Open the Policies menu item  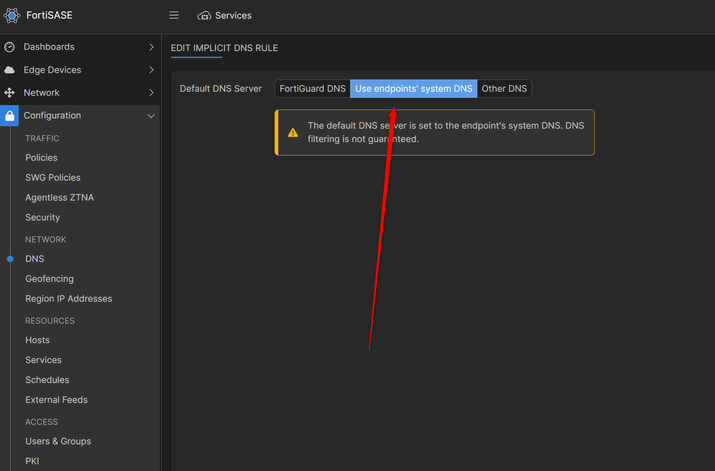click(41, 158)
